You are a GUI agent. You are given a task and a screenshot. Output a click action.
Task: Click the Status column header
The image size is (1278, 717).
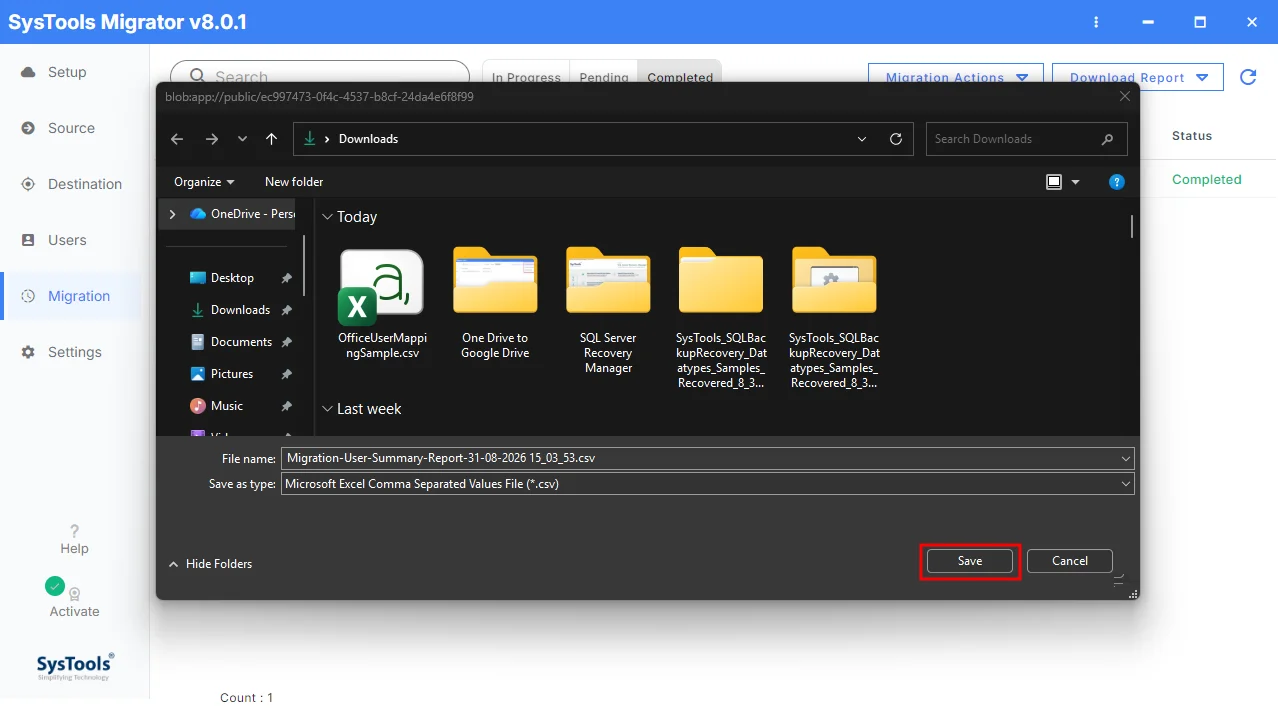click(1192, 136)
